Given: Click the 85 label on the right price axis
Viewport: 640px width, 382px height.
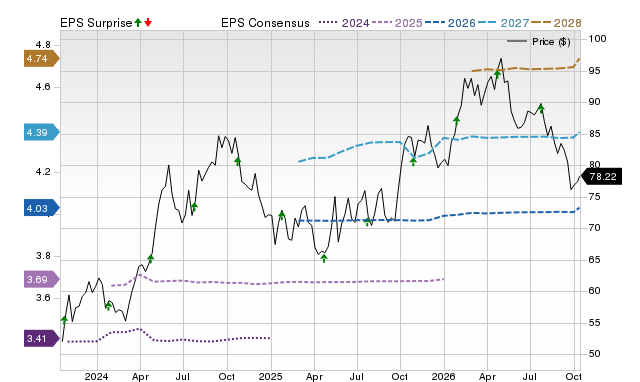Looking at the screenshot, I should [594, 134].
